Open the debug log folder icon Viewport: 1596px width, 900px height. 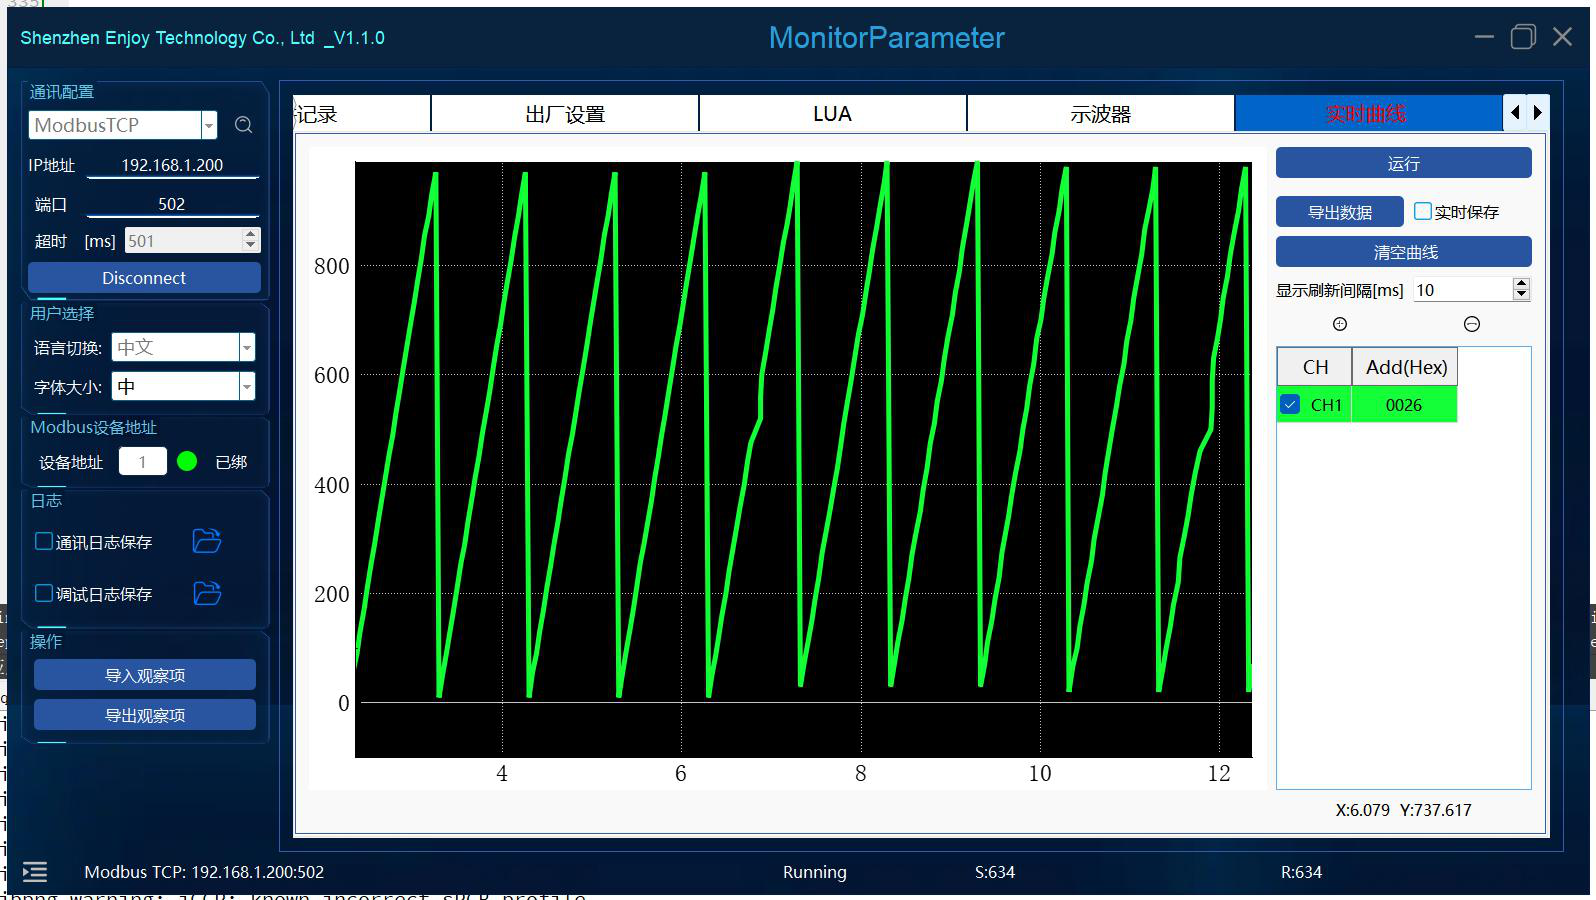pyautogui.click(x=207, y=593)
